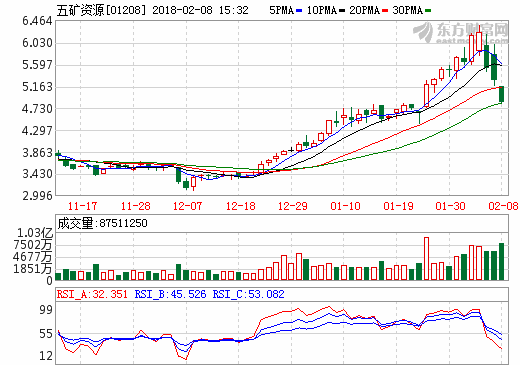This screenshot has height=365, width=520.
Task: Click the 5.597 price axis label
Action: [x=37, y=65]
